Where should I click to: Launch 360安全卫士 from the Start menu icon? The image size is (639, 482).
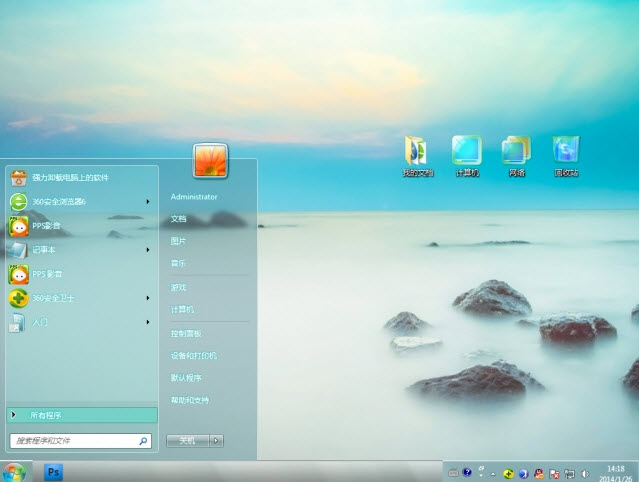click(18, 298)
